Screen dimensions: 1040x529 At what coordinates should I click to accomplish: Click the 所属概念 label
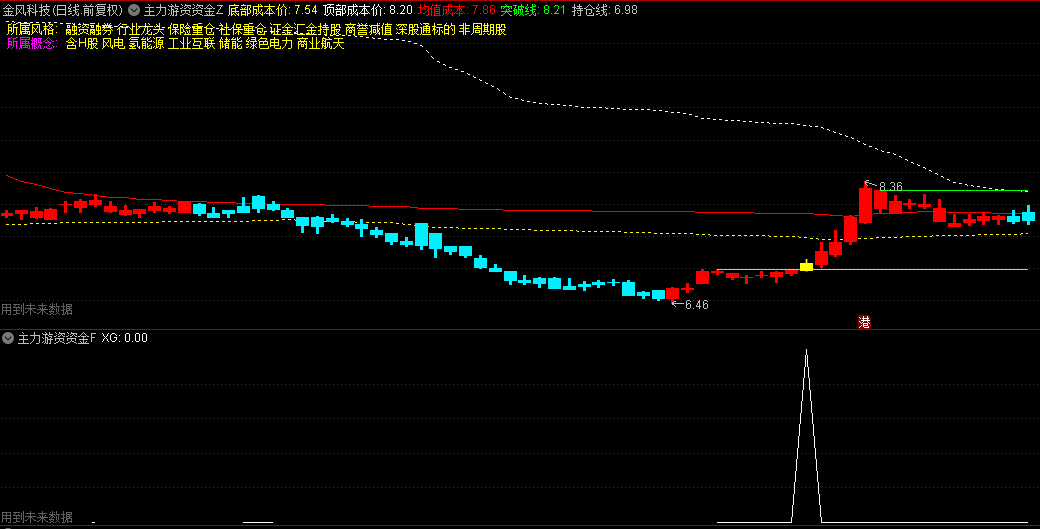pos(32,44)
